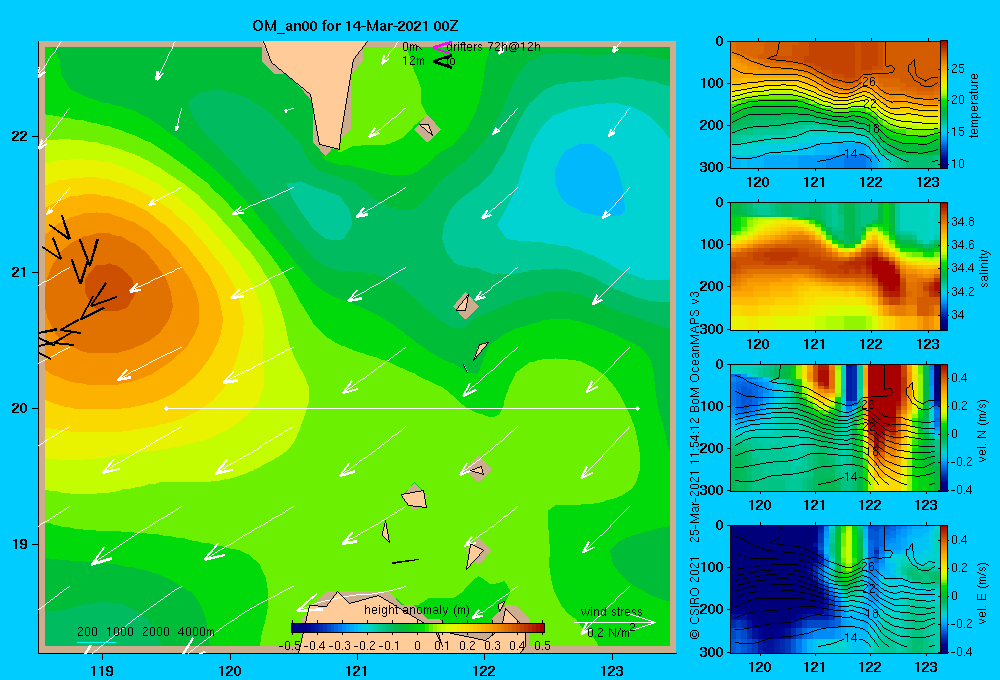Click the '0.5' end tick on height anomaly bar
The width and height of the screenshot is (1000, 680).
point(543,646)
